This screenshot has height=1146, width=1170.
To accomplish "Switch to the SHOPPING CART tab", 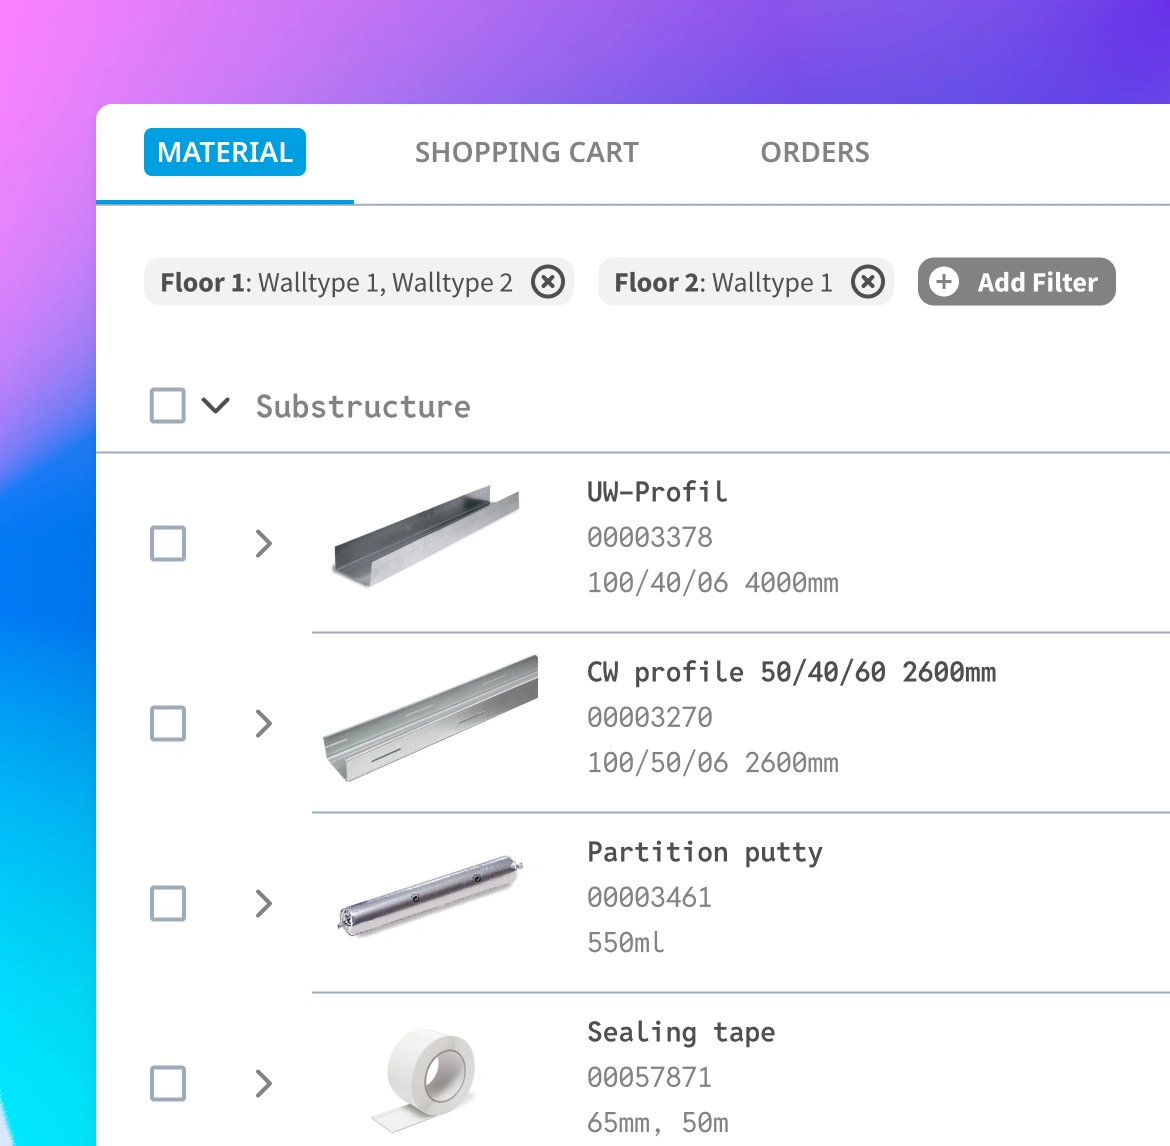I will tap(527, 152).
